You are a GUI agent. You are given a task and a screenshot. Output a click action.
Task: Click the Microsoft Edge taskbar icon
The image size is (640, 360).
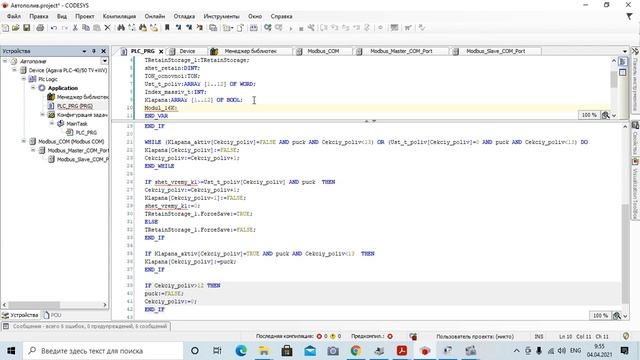pos(241,351)
